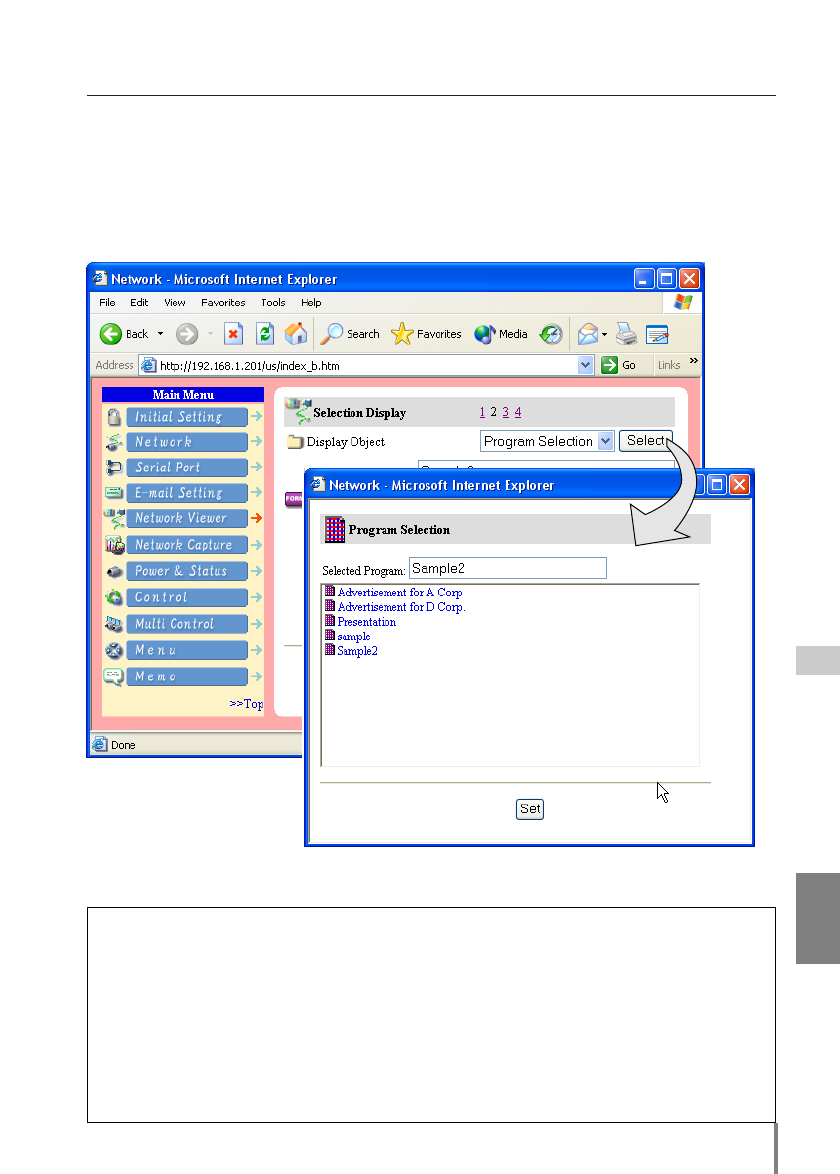The width and height of the screenshot is (840, 1174).
Task: Click the Selected Program text field
Action: point(508,568)
